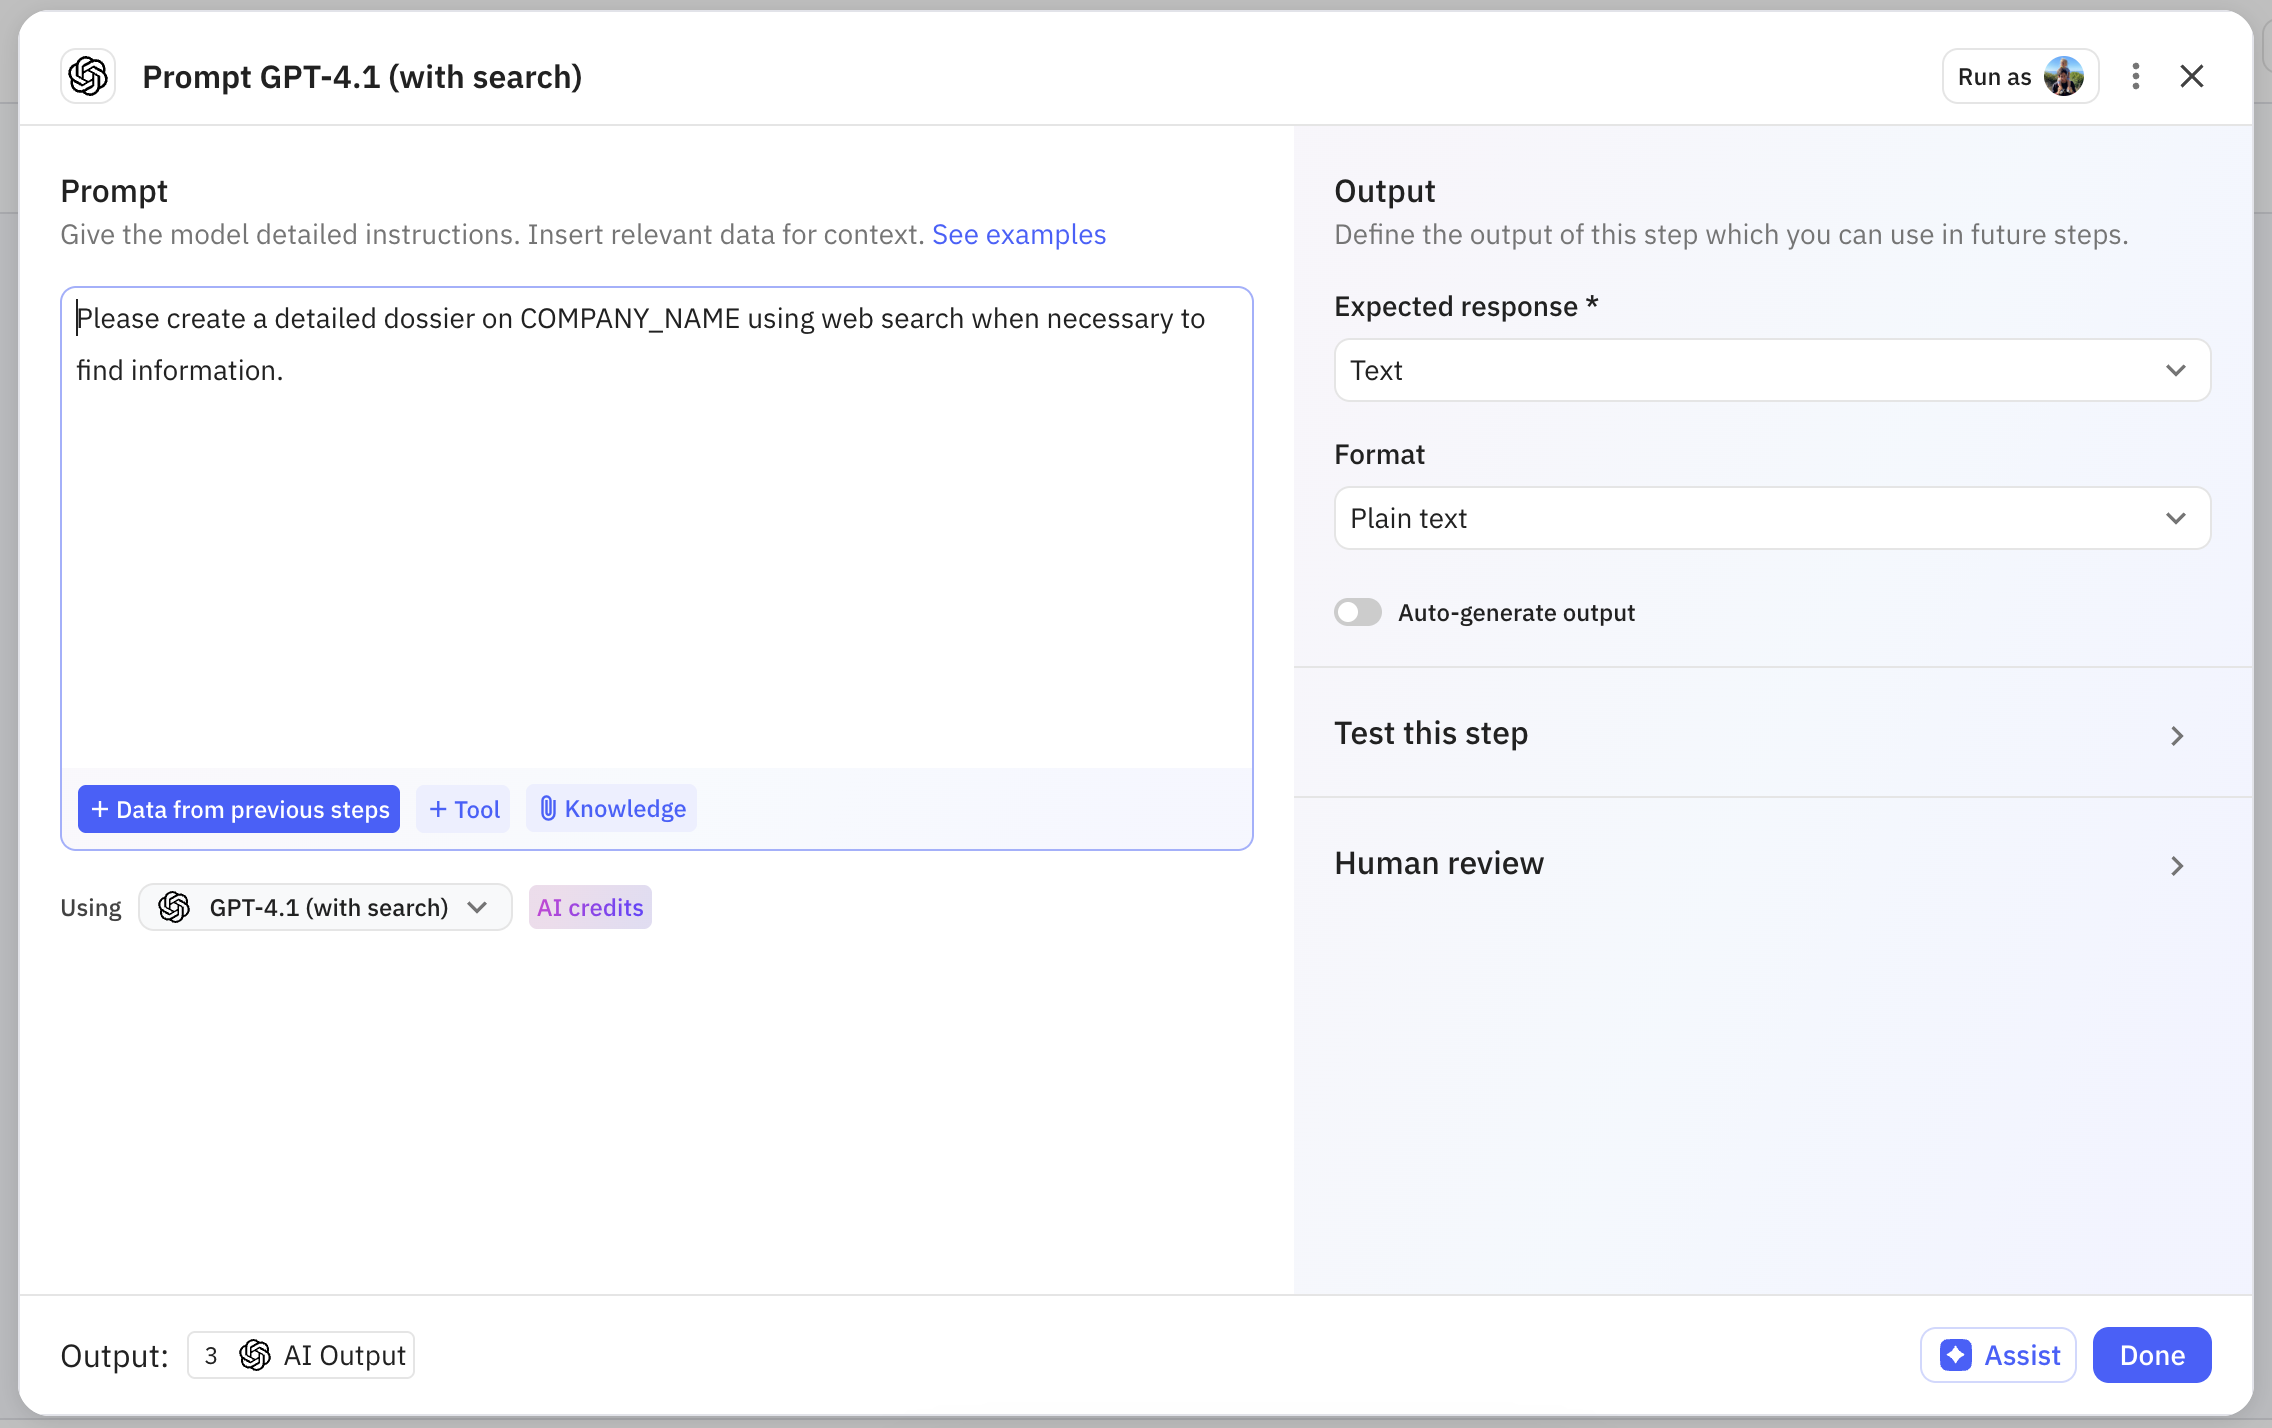Open the Expected response dropdown
Screen dimensions: 2272x1428
click(x=1771, y=370)
